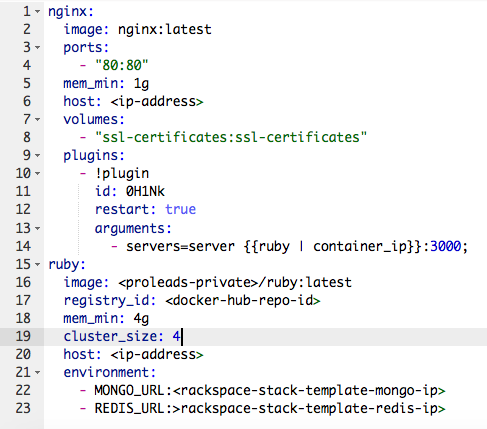Collapse the ports section fold arrow
Screen dimensions: 487x429
(x=38, y=48)
